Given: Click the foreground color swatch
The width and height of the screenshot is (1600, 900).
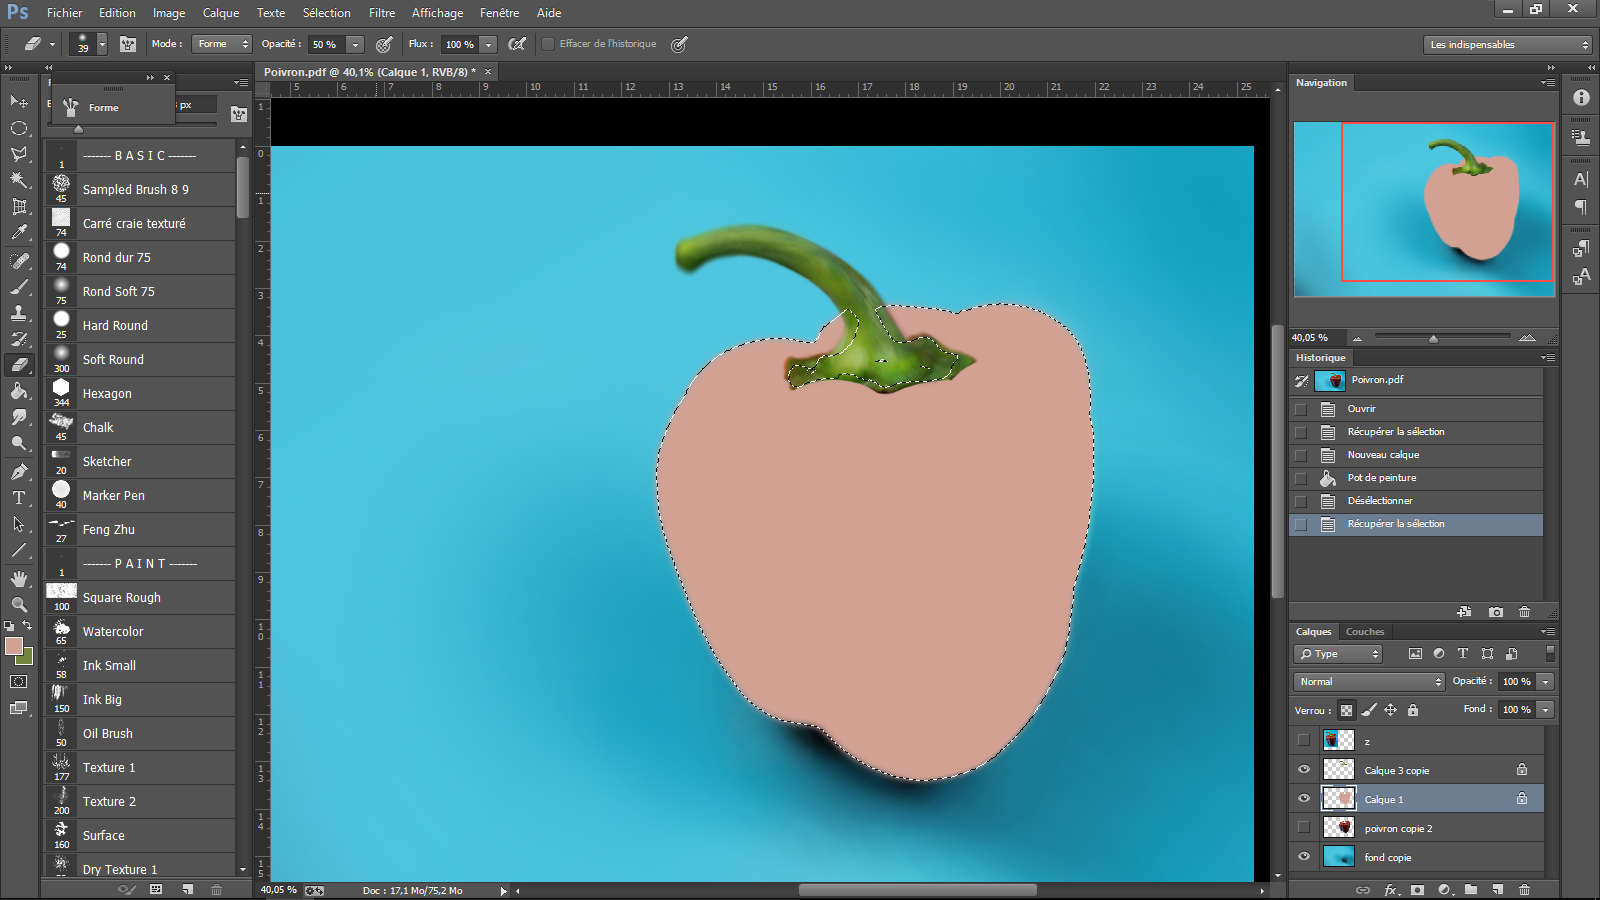Looking at the screenshot, I should pyautogui.click(x=14, y=647).
